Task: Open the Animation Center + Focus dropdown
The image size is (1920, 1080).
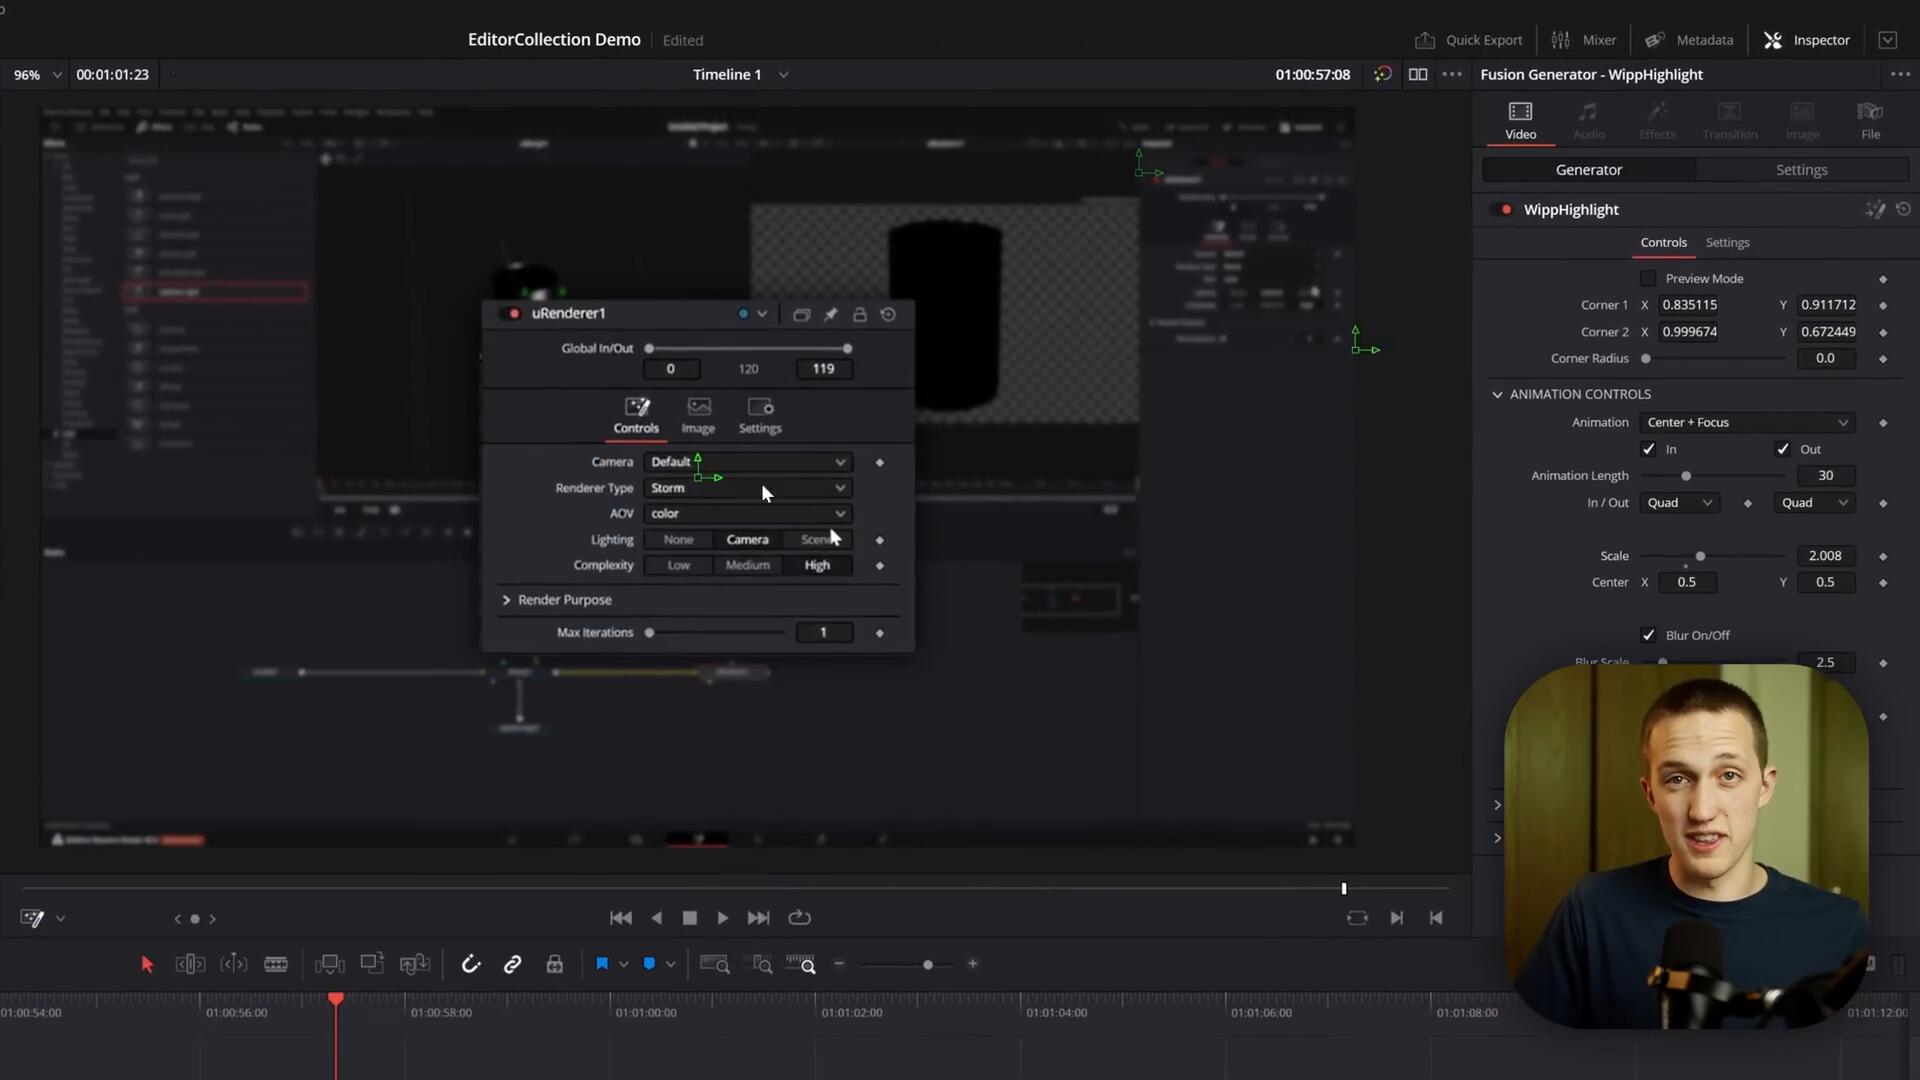Action: (x=1747, y=422)
